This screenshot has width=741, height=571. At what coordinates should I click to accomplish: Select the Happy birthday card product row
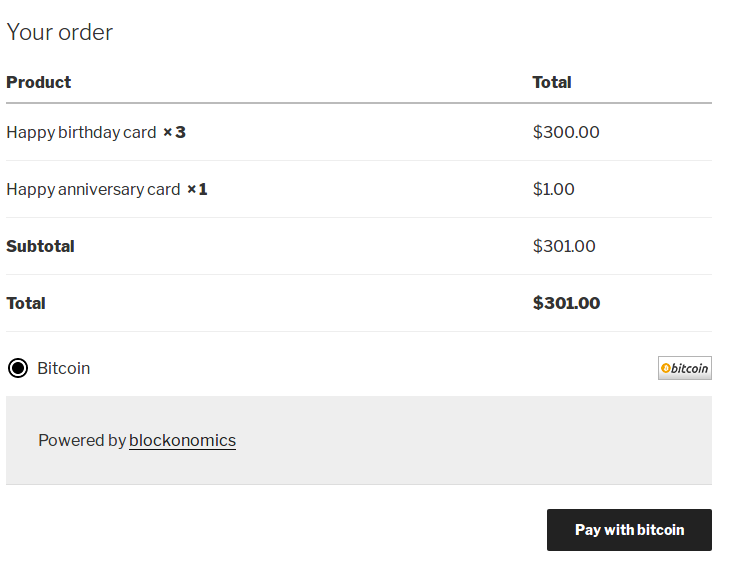point(359,132)
